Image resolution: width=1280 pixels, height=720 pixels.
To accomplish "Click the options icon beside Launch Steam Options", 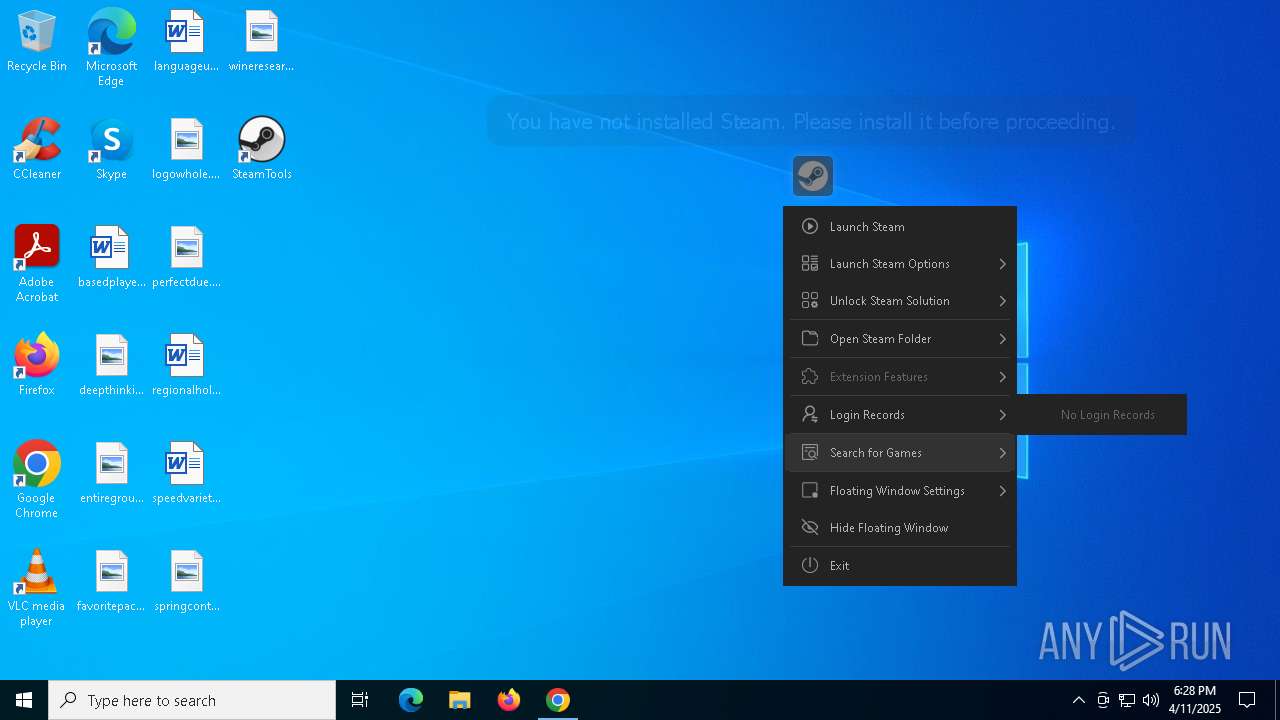I will (x=810, y=264).
